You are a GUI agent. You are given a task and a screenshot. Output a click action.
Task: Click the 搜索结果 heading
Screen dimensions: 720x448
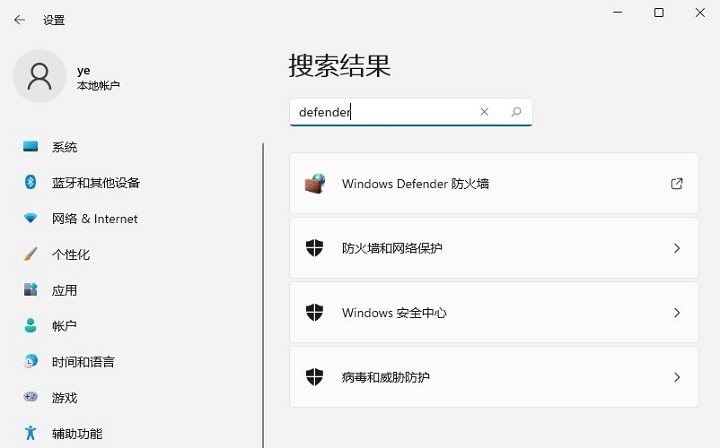(340, 65)
